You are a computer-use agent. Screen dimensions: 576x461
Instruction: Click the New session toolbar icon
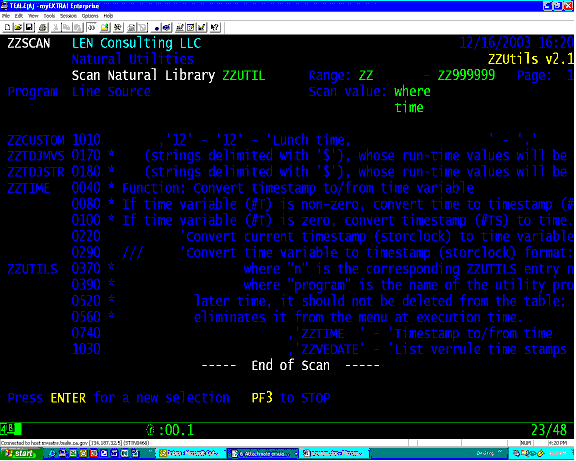[7, 28]
